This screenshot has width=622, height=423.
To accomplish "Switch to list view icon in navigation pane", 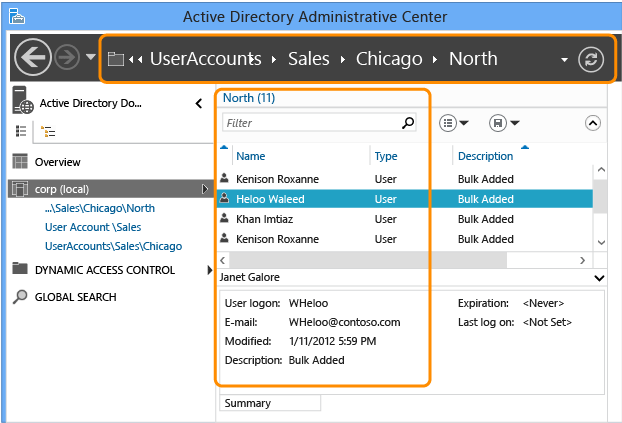I will (x=21, y=131).
